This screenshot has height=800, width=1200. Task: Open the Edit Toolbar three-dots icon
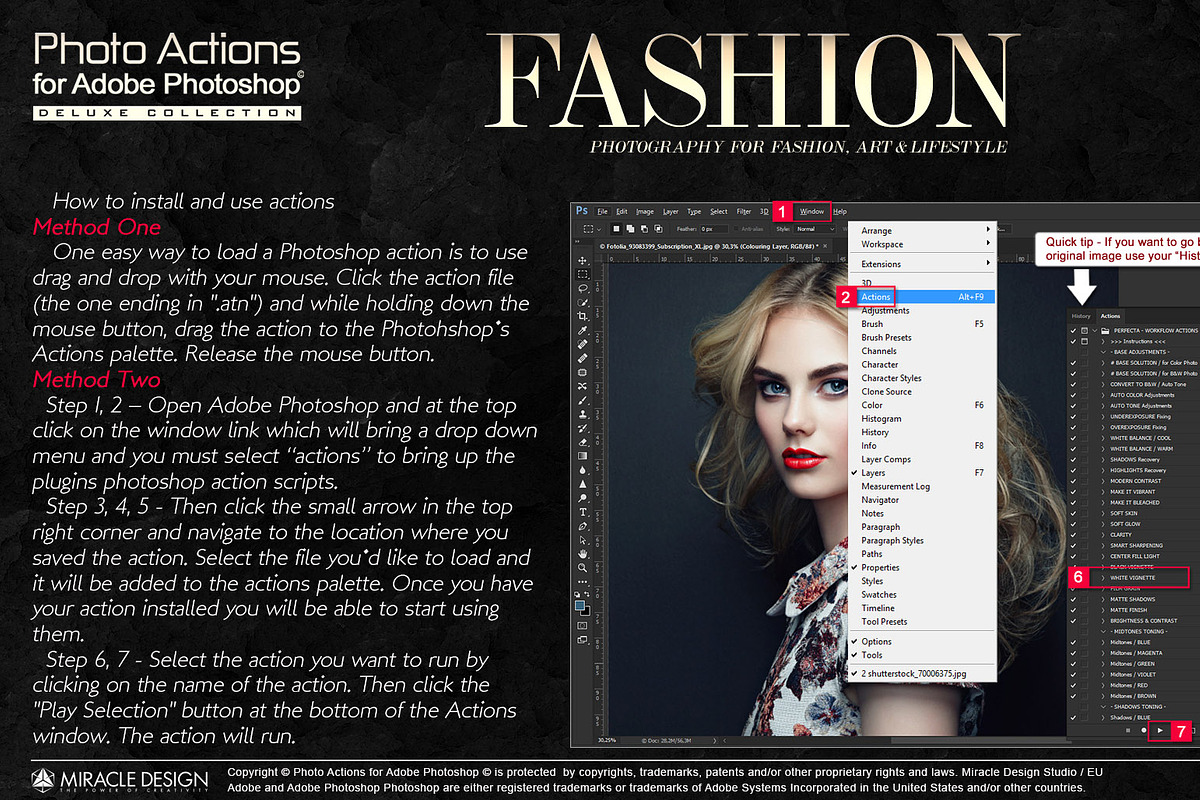pyautogui.click(x=582, y=581)
